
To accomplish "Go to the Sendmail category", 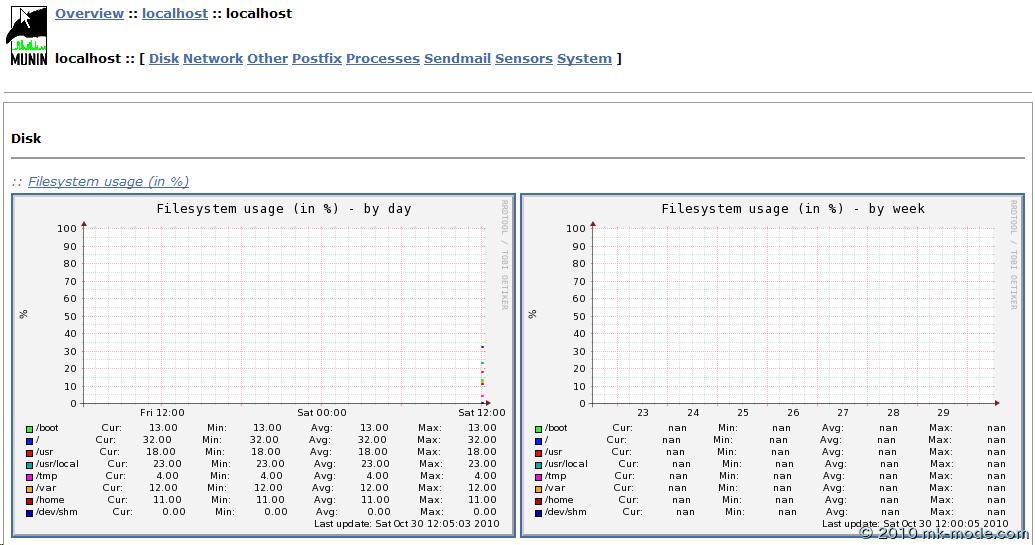I will tap(457, 59).
